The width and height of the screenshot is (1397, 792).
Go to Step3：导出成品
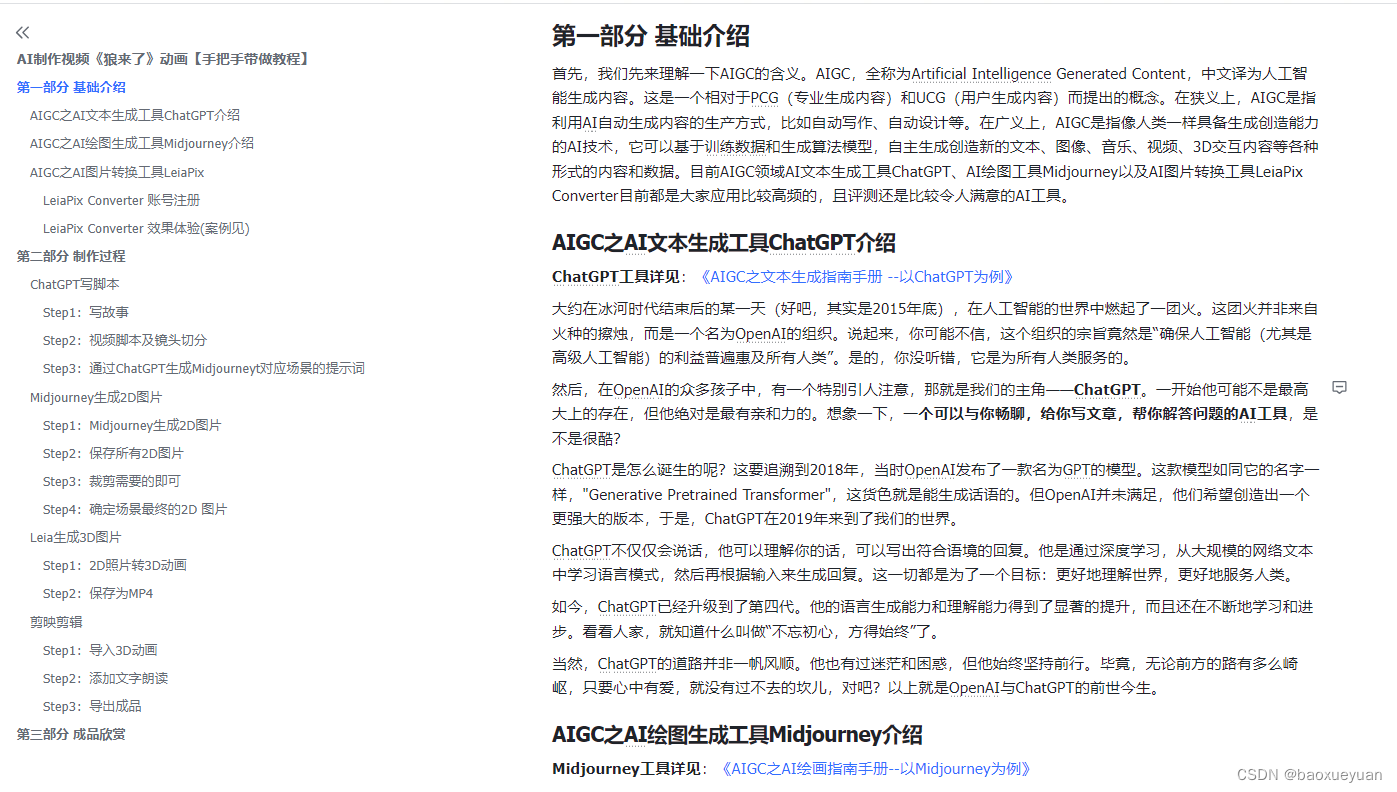(92, 706)
